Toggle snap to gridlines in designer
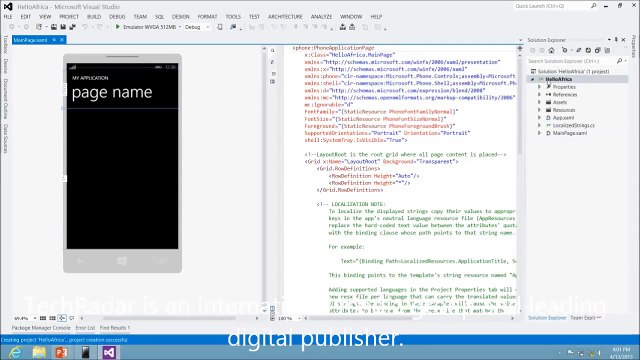This screenshot has width=640, height=360. (52, 318)
